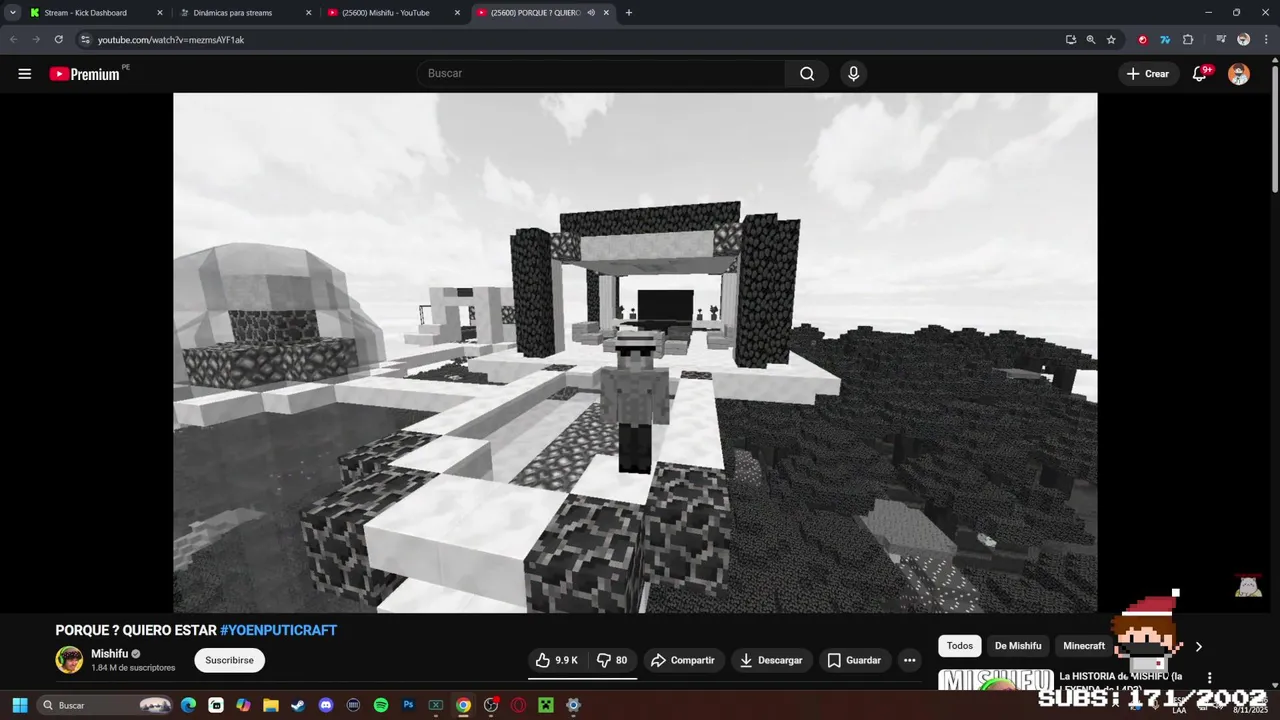Open Spotify from the taskbar

point(381,705)
